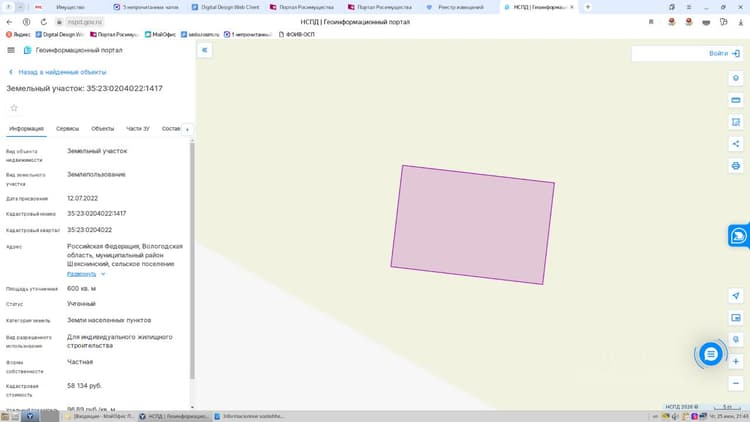This screenshot has width=750, height=422.
Task: Open the Объекты tab
Action: (102, 129)
